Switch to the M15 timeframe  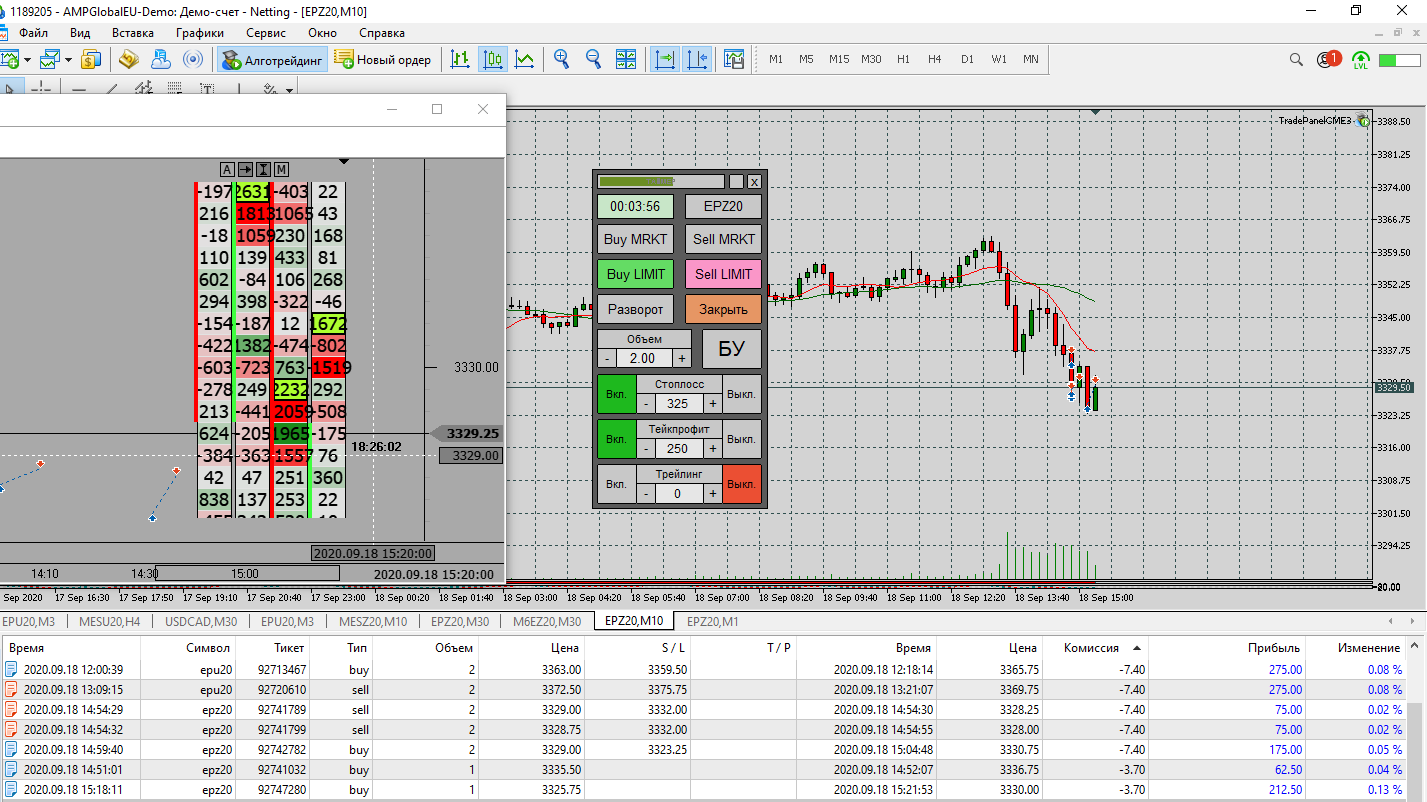(838, 59)
